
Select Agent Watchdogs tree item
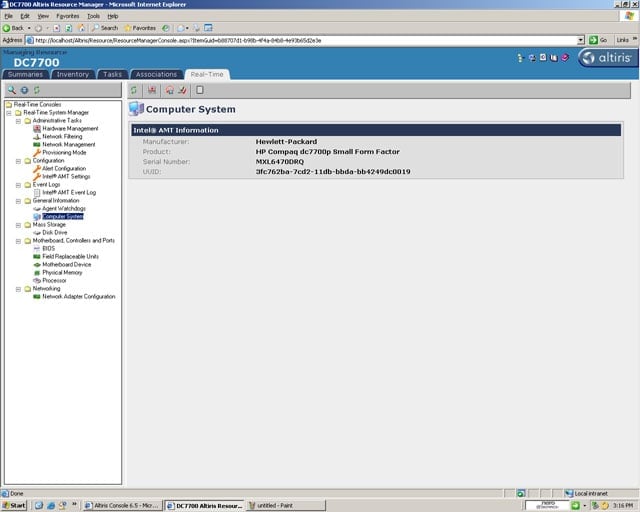click(64, 209)
